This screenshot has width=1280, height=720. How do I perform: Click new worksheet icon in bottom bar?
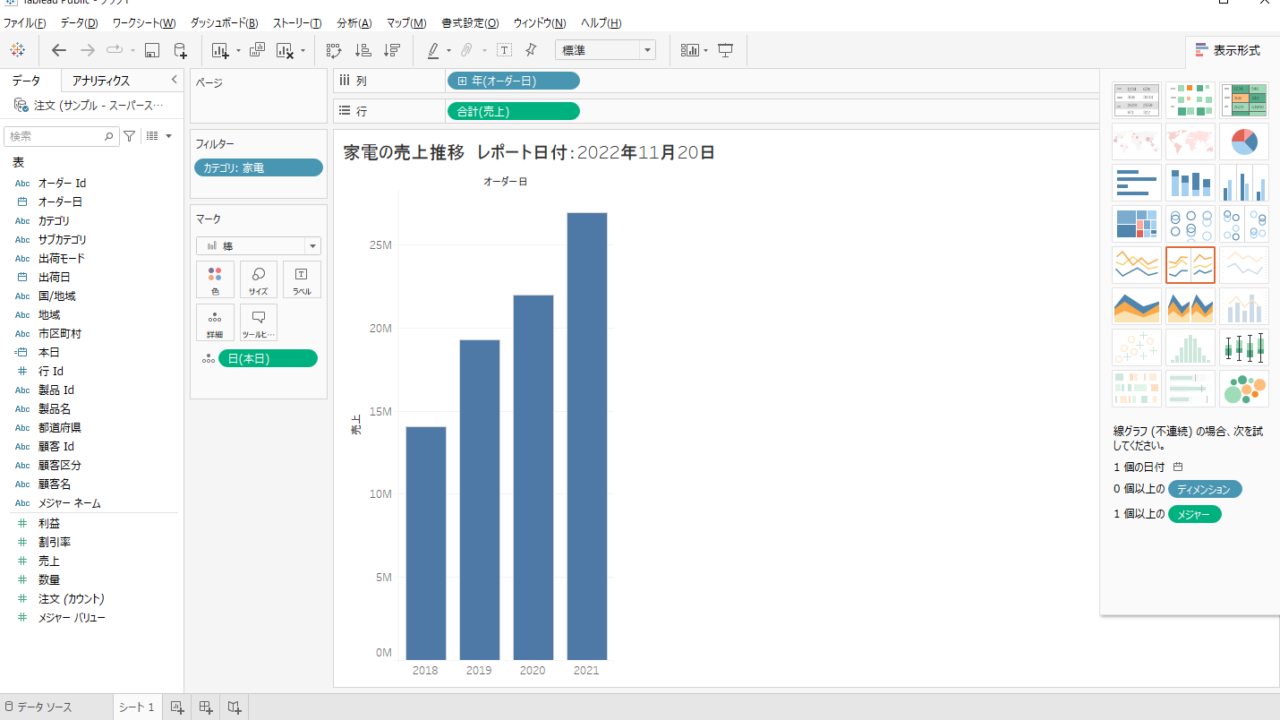click(x=177, y=707)
